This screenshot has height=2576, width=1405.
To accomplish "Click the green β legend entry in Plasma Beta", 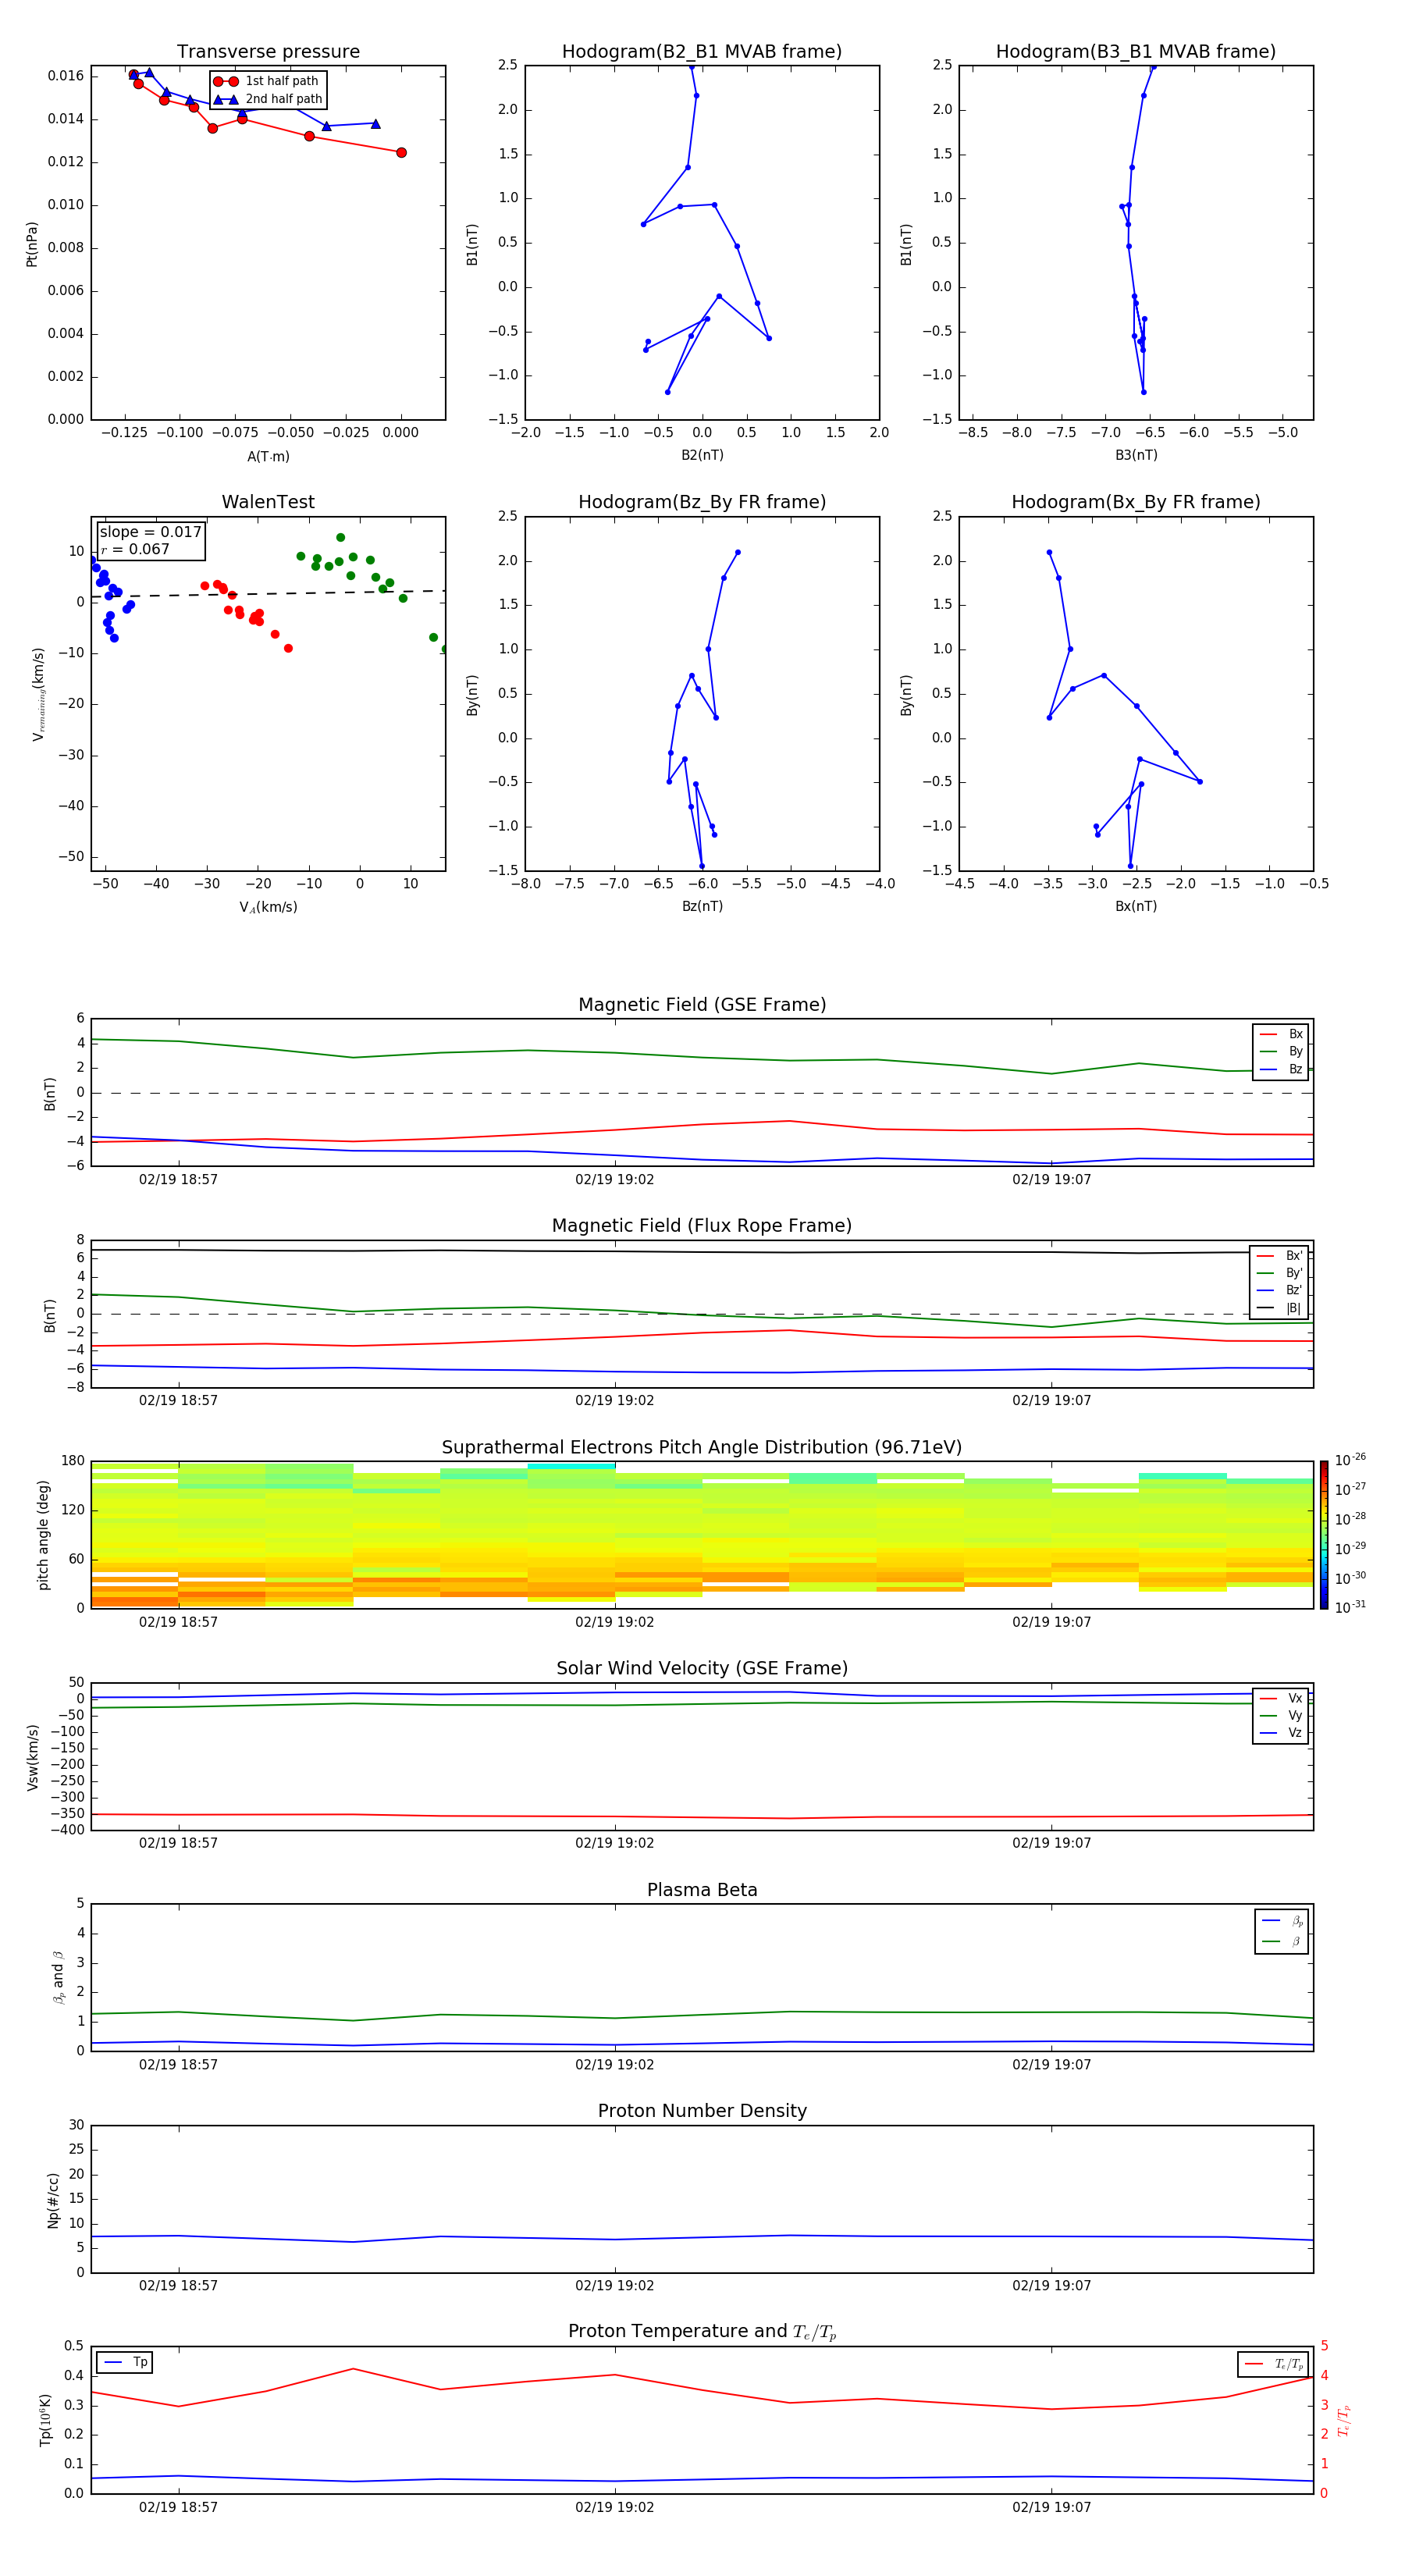I will tap(1281, 1941).
